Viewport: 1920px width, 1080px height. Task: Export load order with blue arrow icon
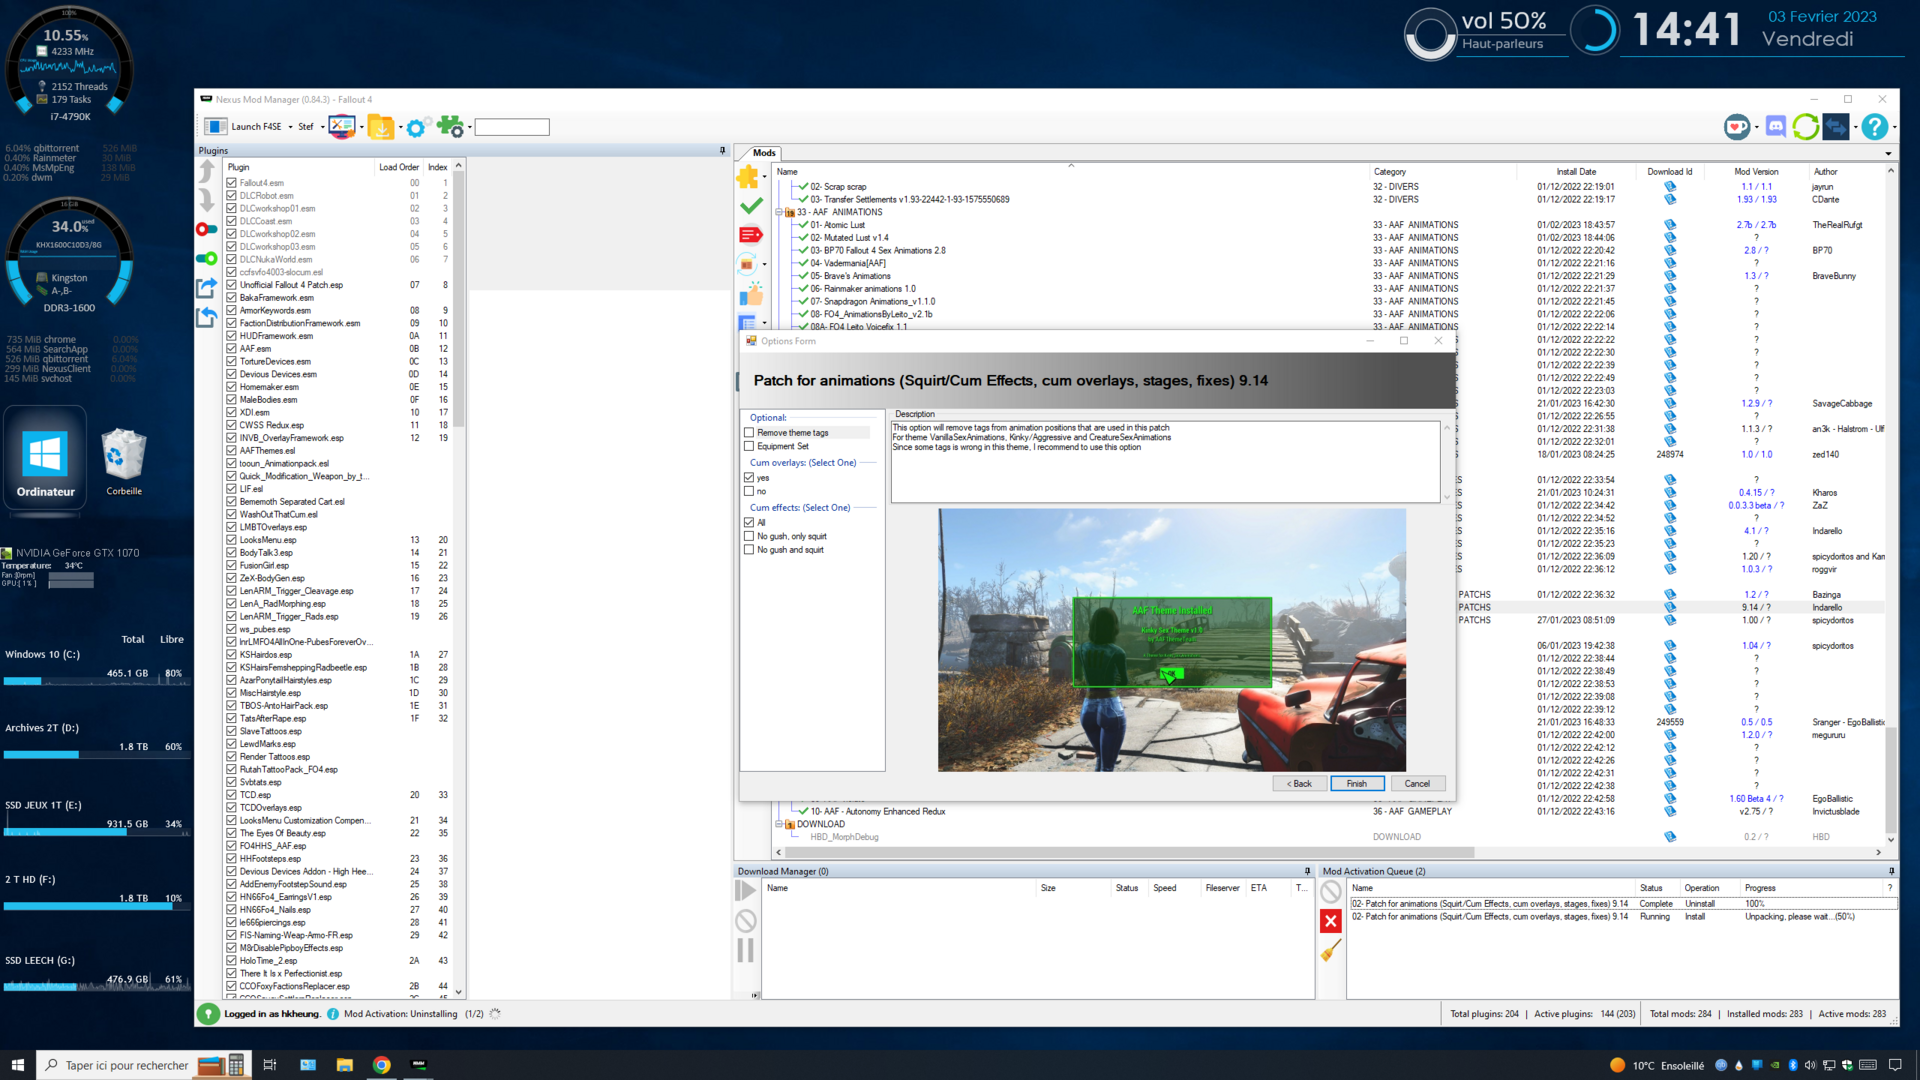[207, 288]
